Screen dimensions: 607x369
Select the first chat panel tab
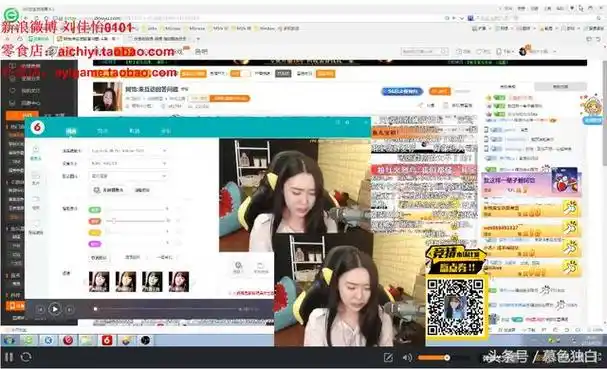(508, 86)
